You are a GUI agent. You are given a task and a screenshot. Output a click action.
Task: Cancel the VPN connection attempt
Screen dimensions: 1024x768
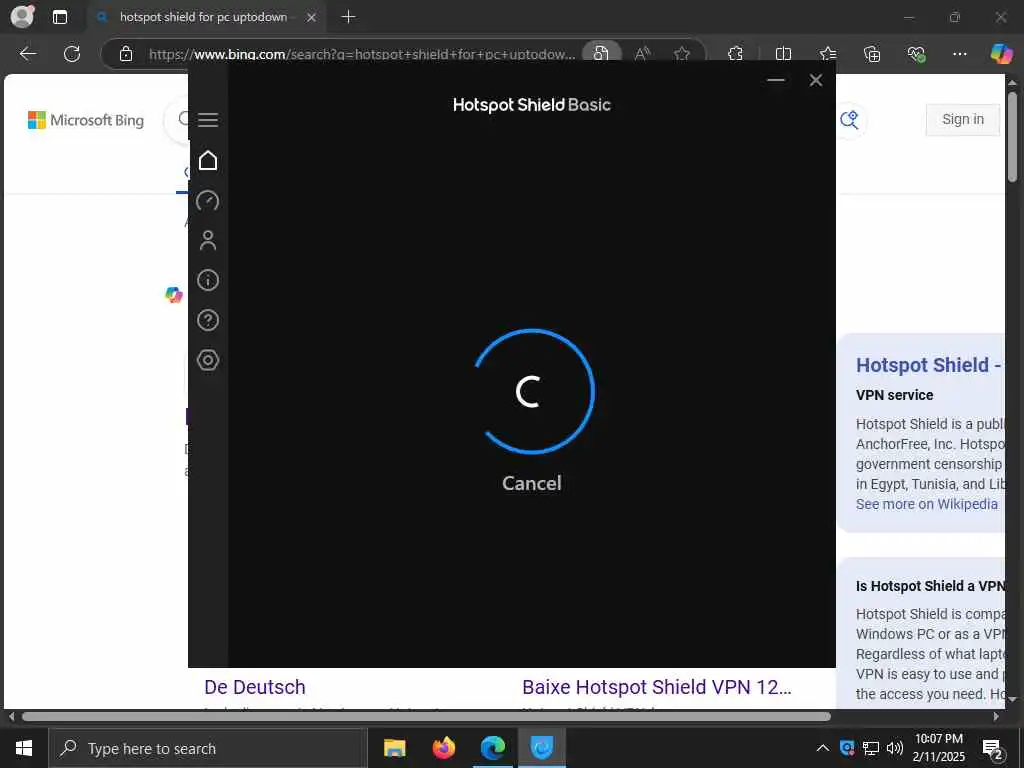click(532, 483)
